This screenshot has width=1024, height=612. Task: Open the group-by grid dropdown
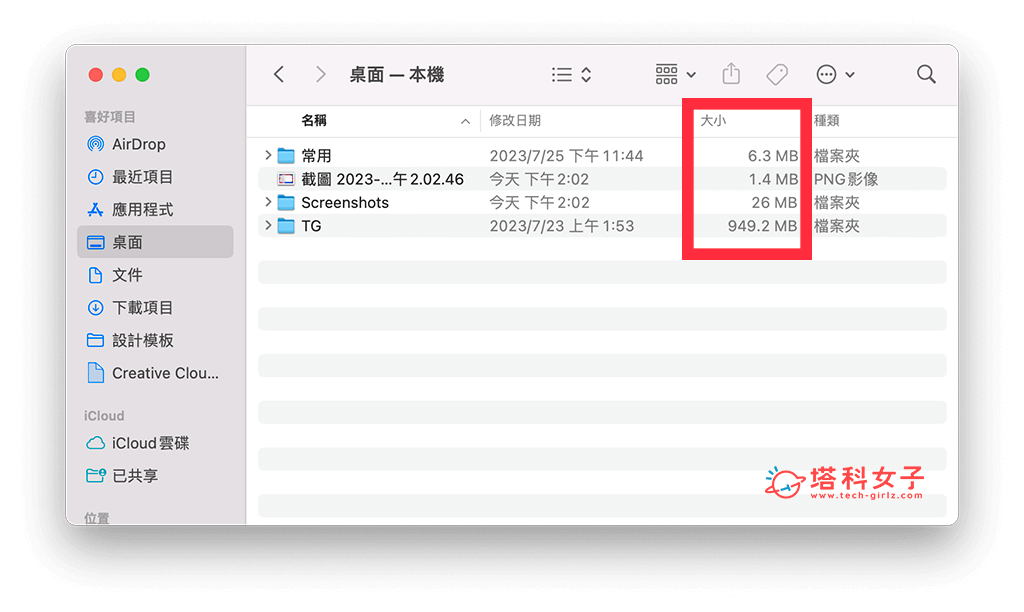(x=675, y=74)
